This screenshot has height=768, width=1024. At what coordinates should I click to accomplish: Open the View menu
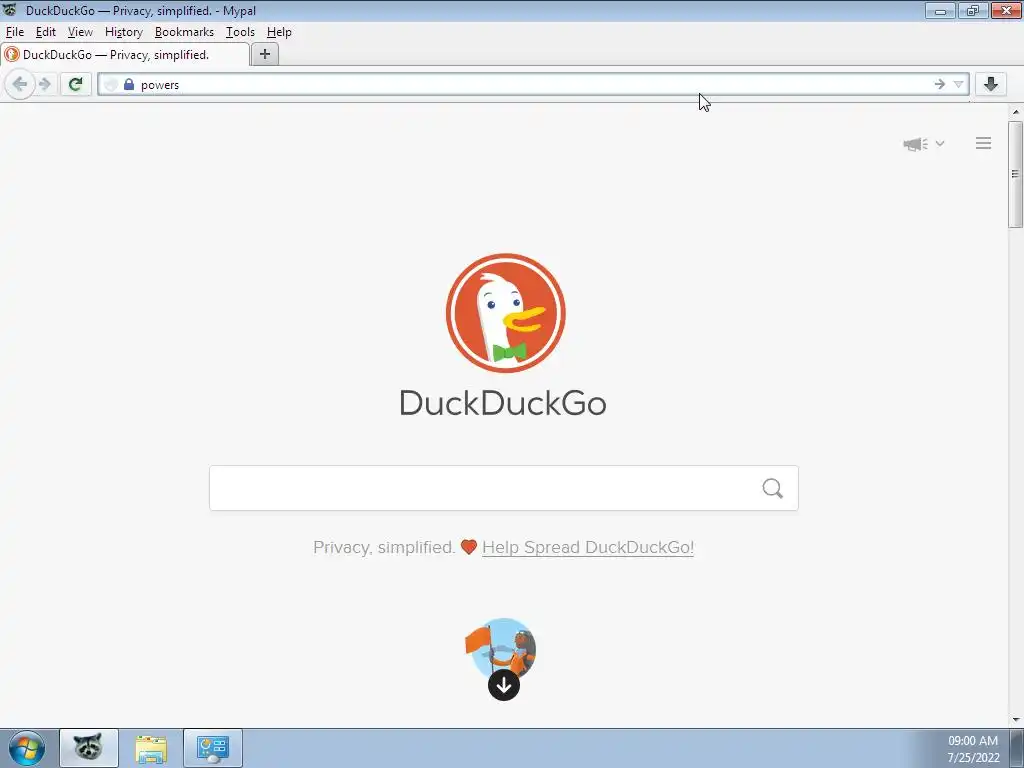tap(80, 32)
